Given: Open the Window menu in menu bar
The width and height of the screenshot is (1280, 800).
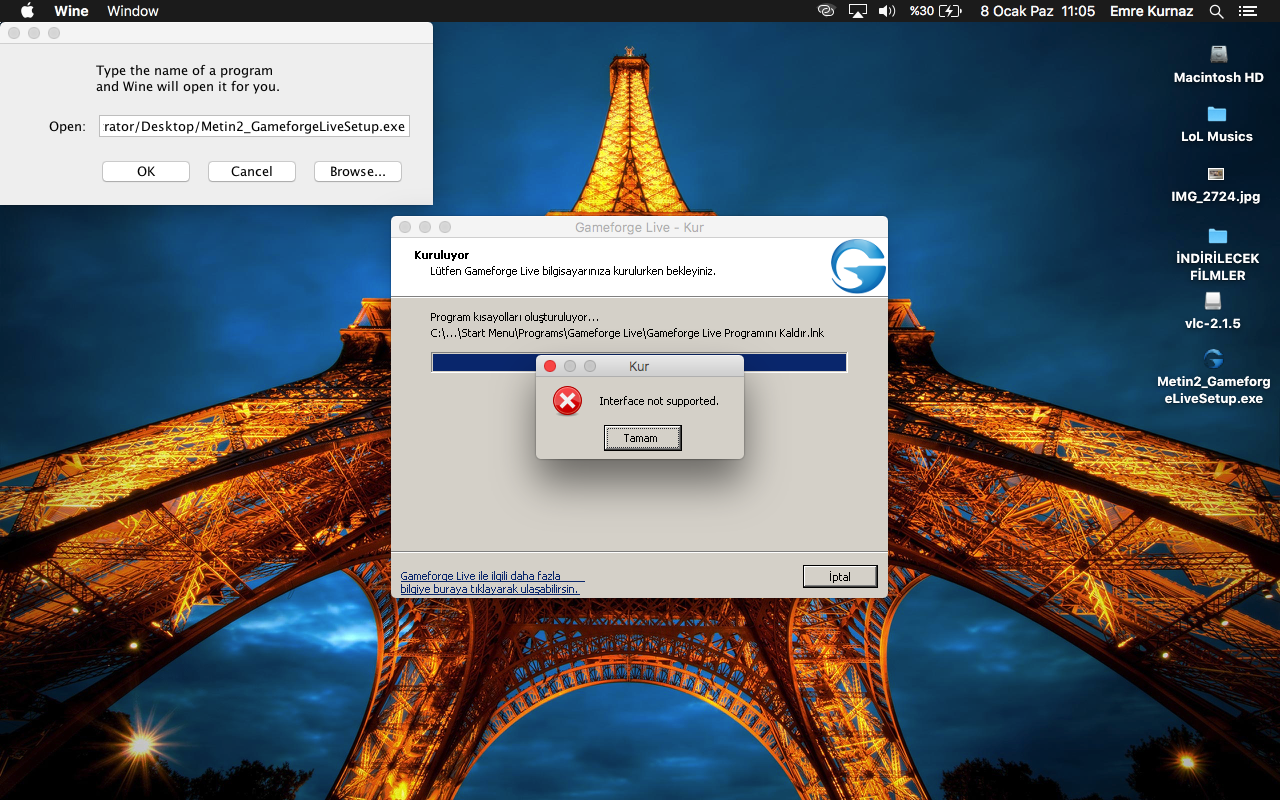Looking at the screenshot, I should click(x=133, y=11).
